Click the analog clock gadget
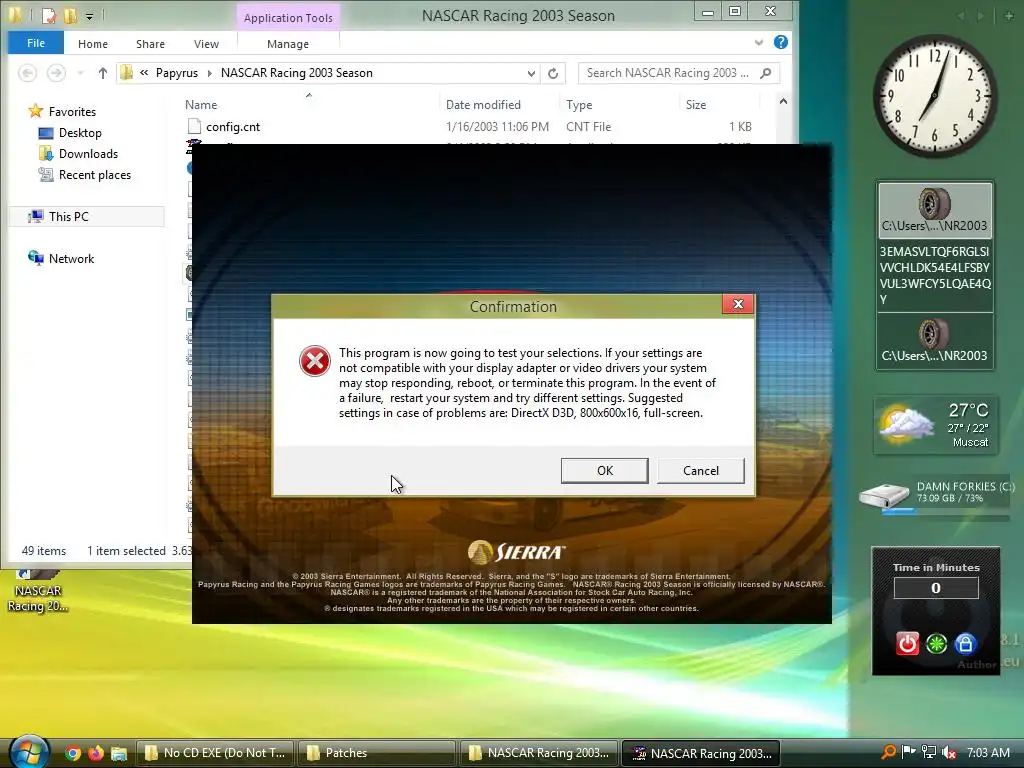This screenshot has width=1024, height=768. (x=935, y=96)
